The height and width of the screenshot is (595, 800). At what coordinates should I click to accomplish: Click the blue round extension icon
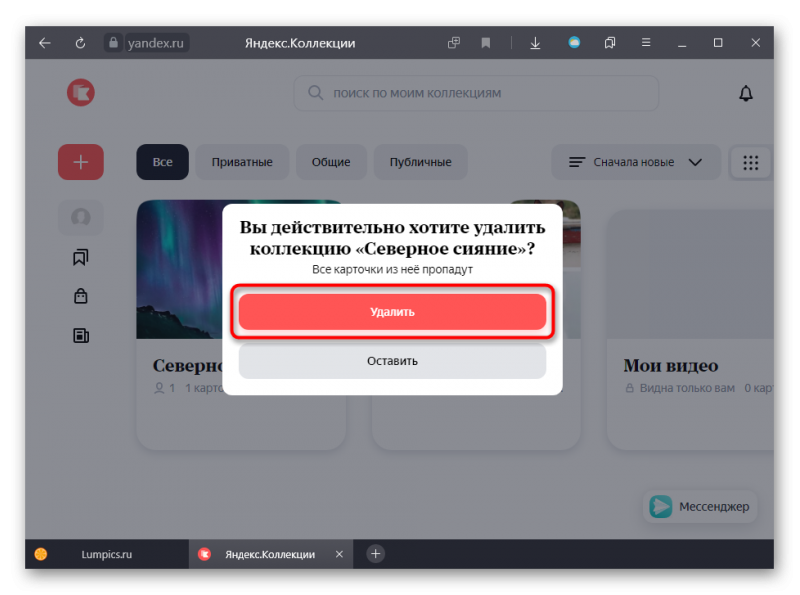pyautogui.click(x=574, y=42)
